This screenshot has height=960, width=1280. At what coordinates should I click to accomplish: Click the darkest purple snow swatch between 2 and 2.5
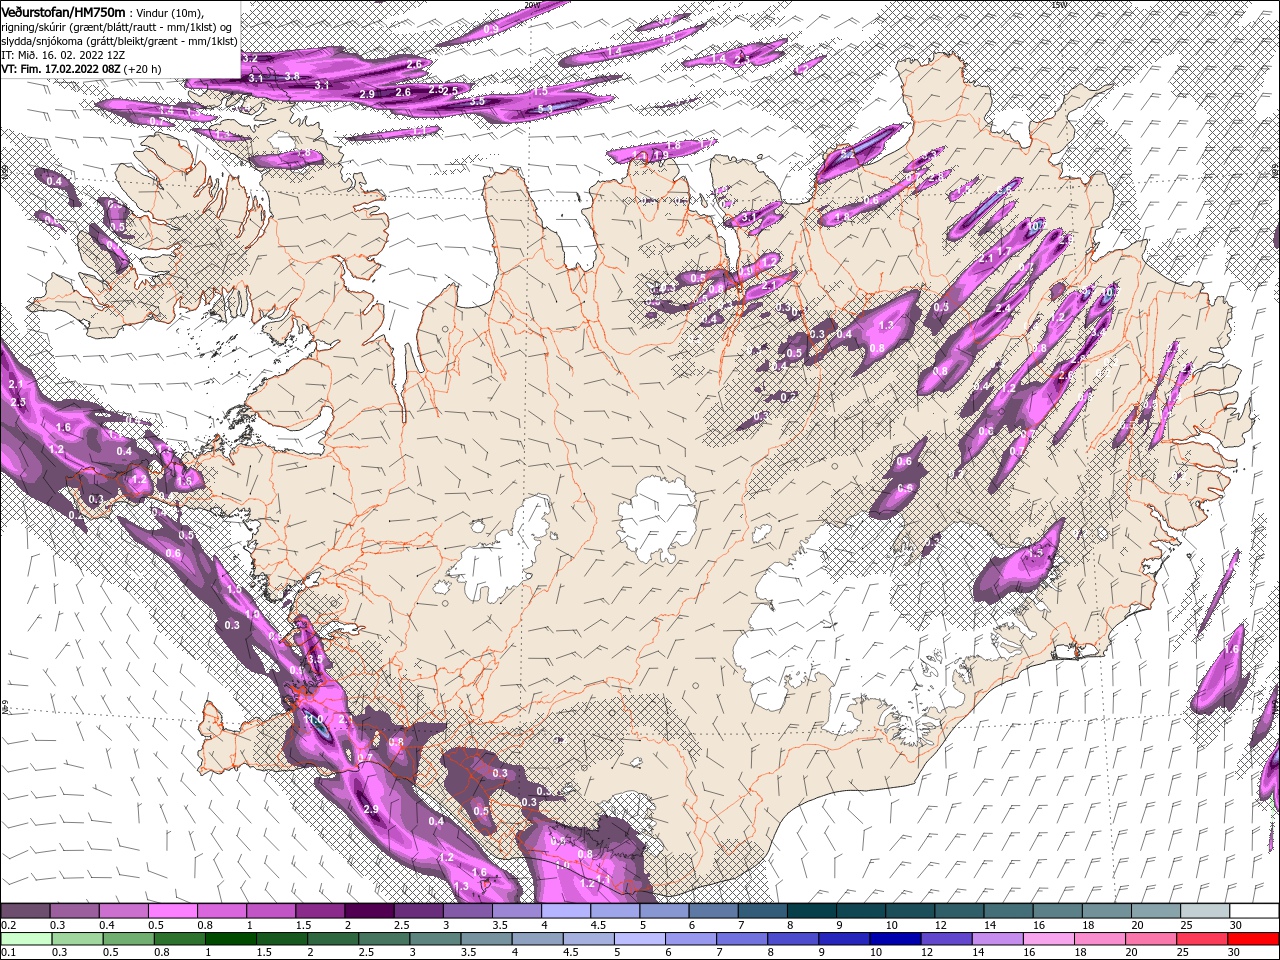[x=369, y=911]
